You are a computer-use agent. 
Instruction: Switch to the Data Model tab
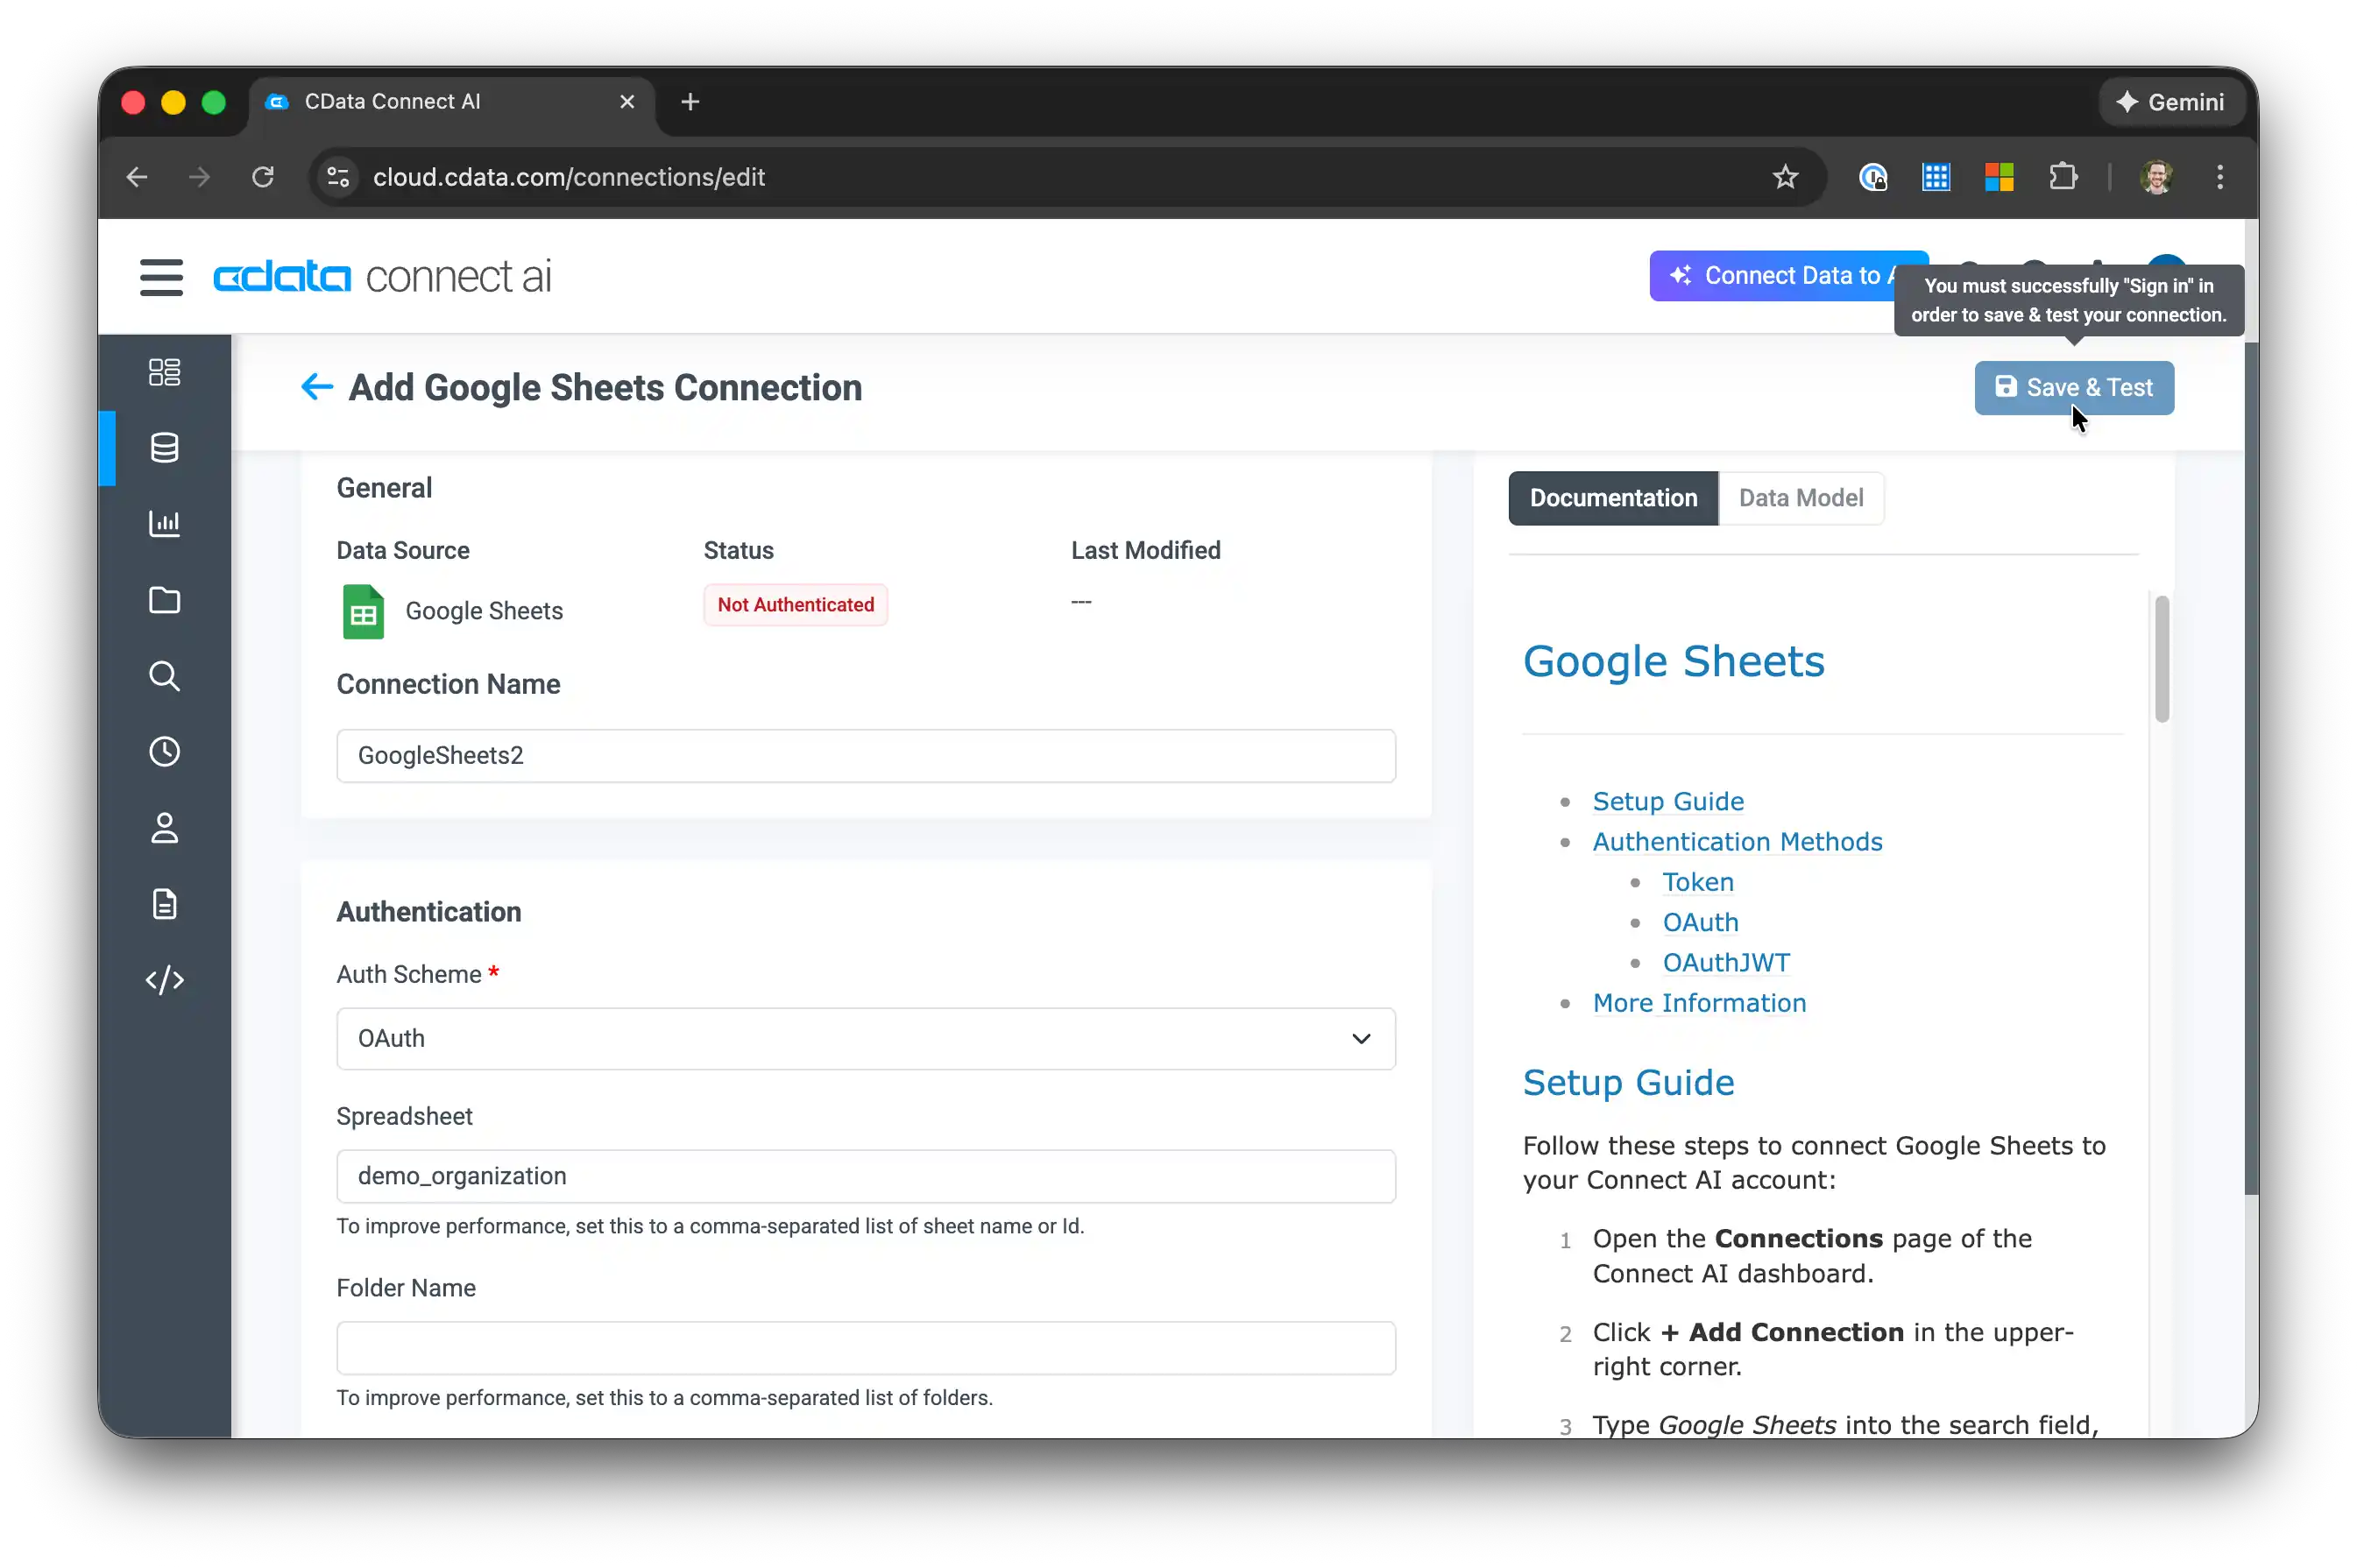point(1800,498)
